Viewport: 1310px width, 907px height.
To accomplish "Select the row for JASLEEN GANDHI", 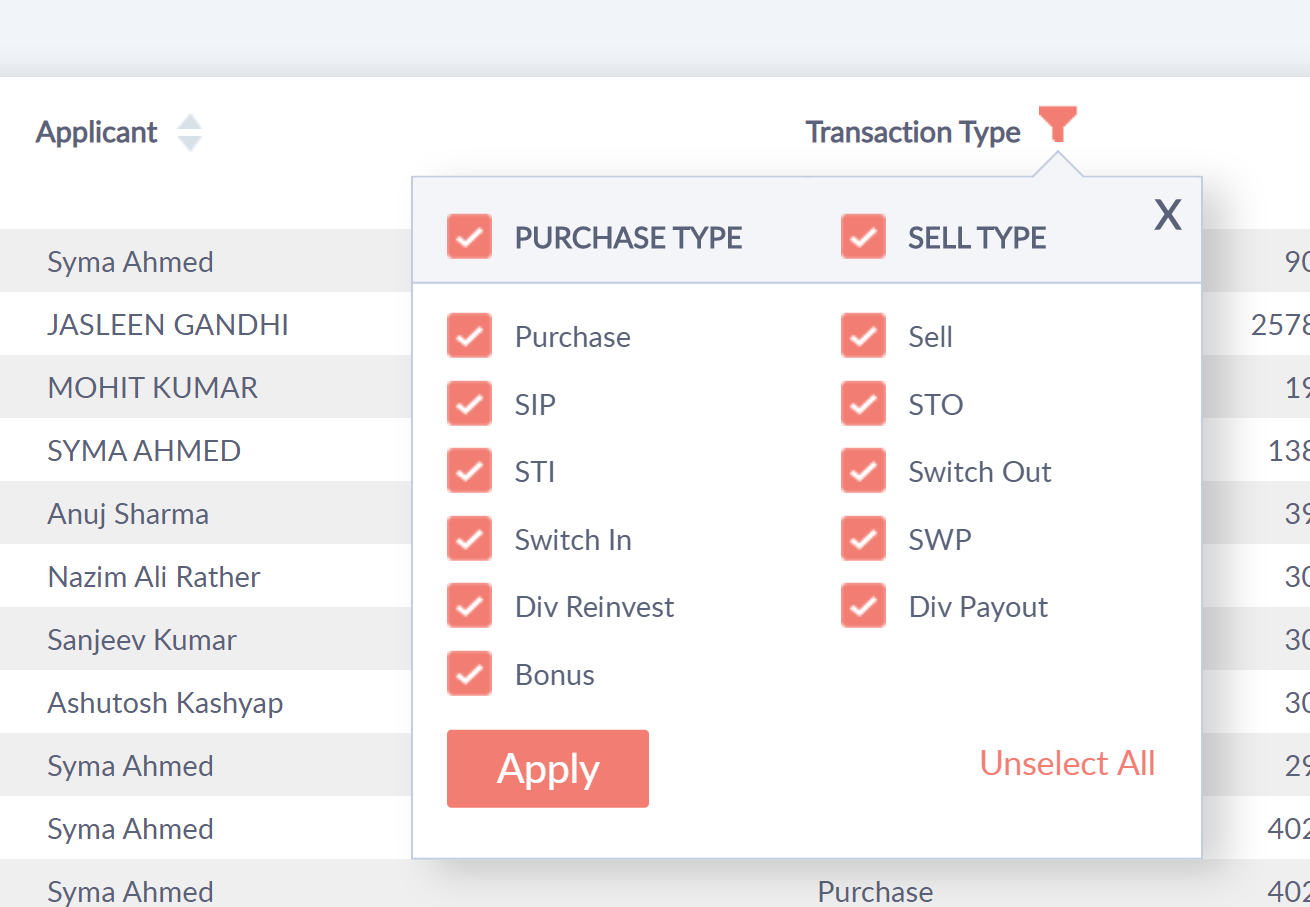I will 168,324.
